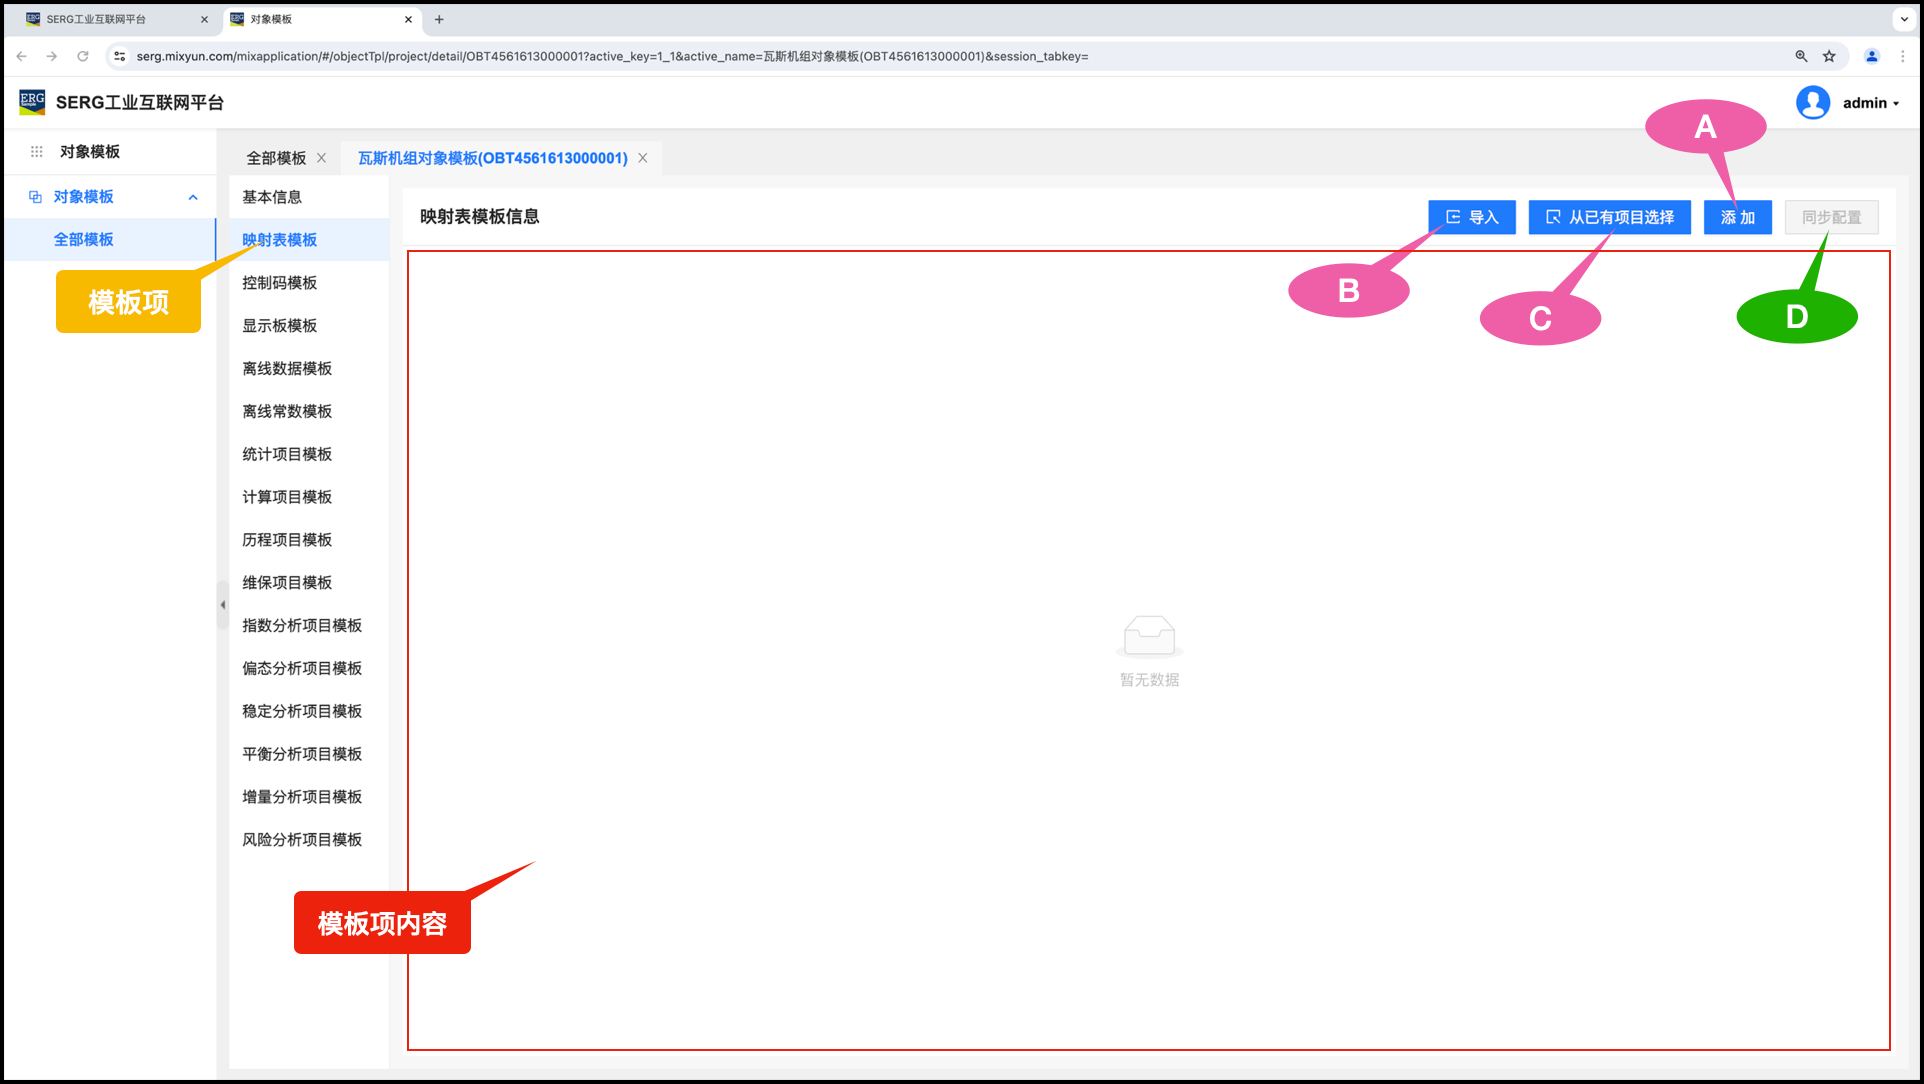Click the SERG platform logo icon

tap(32, 102)
